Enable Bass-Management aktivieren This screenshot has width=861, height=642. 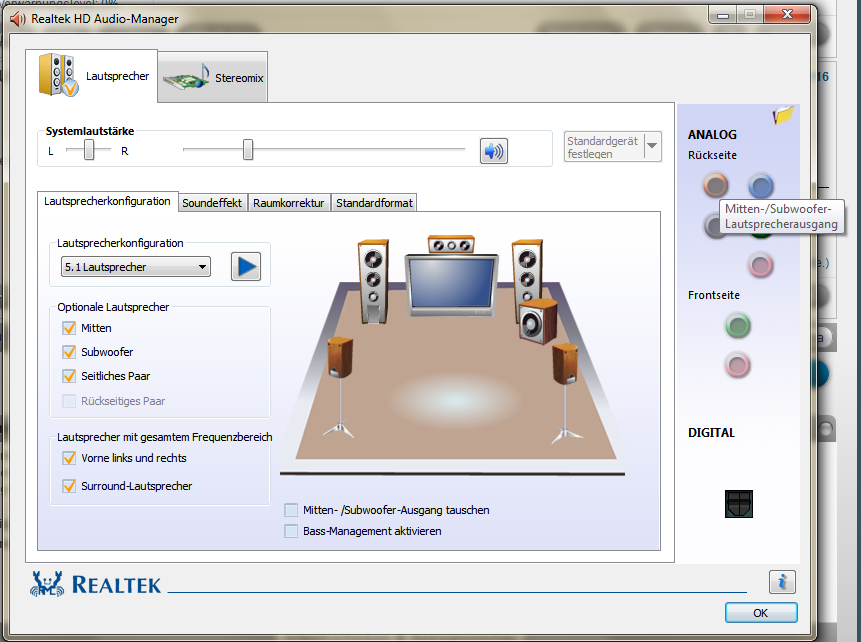291,531
